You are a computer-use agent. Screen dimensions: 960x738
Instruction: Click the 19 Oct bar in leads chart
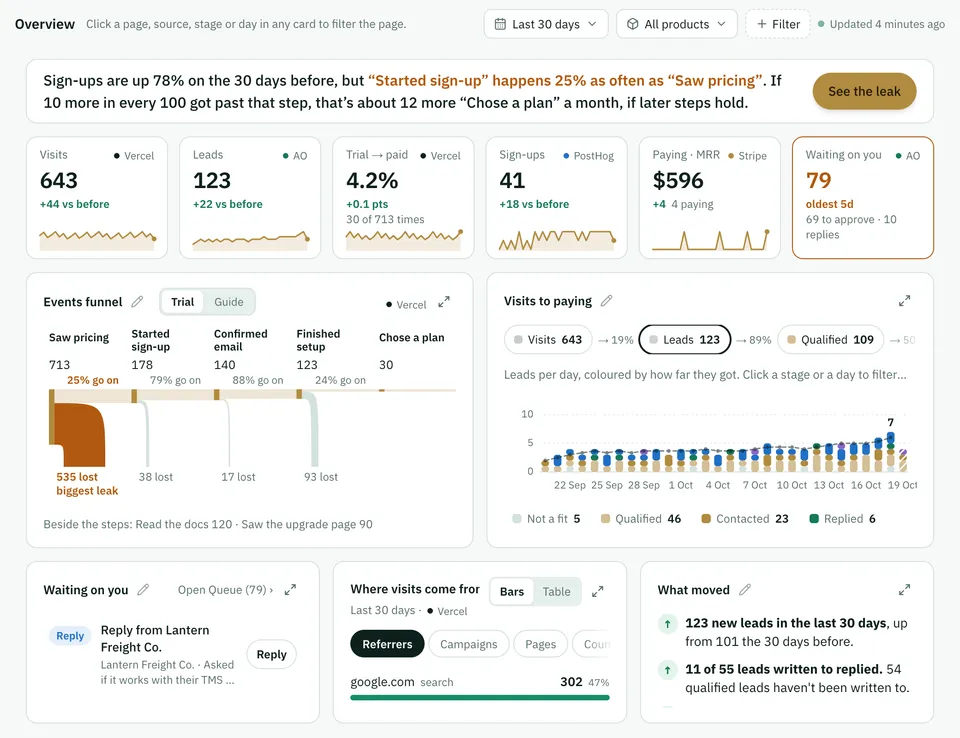click(x=903, y=460)
